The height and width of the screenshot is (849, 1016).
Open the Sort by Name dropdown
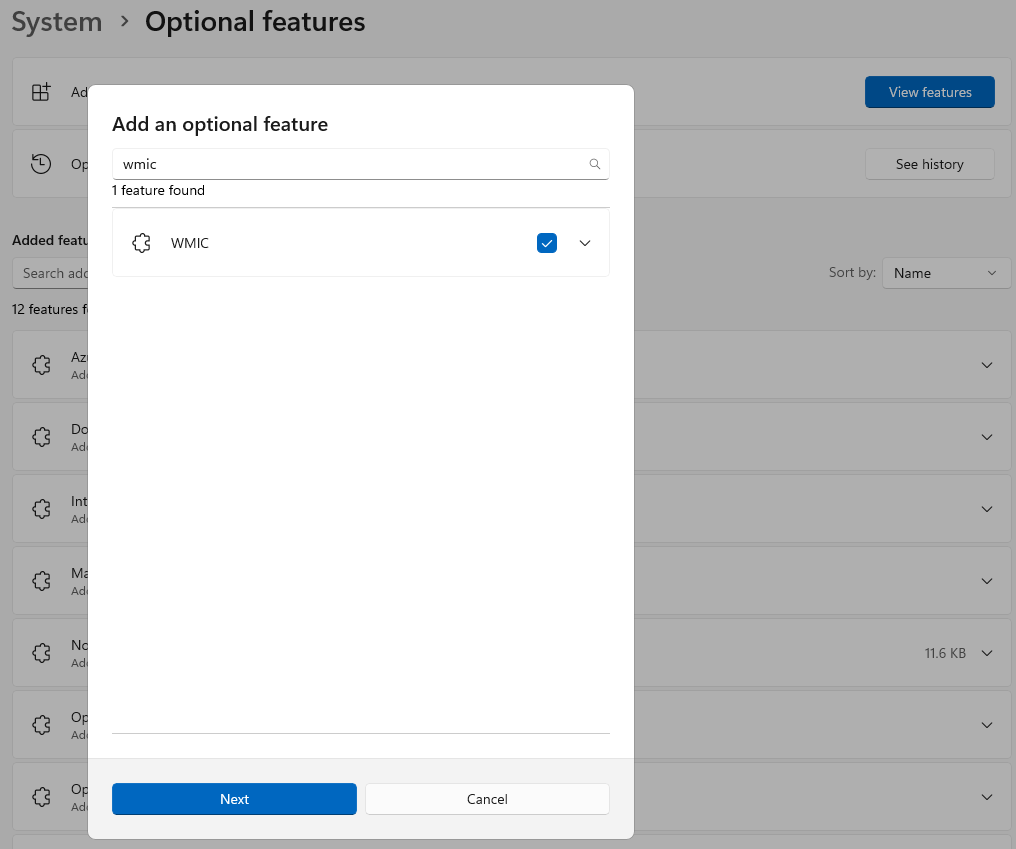pos(946,273)
